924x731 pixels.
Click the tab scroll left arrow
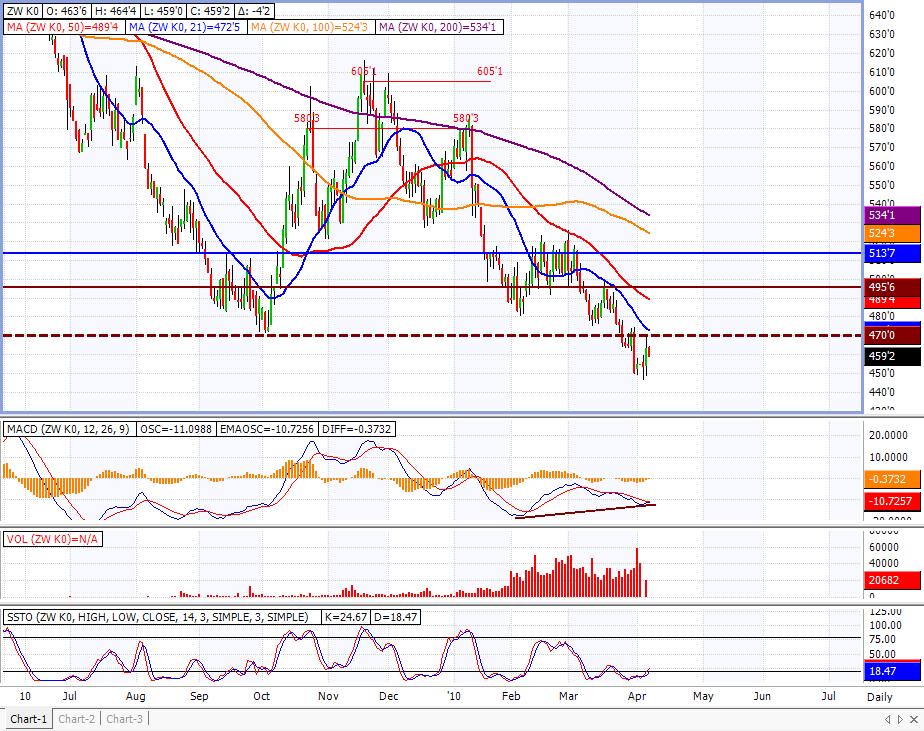point(887,720)
